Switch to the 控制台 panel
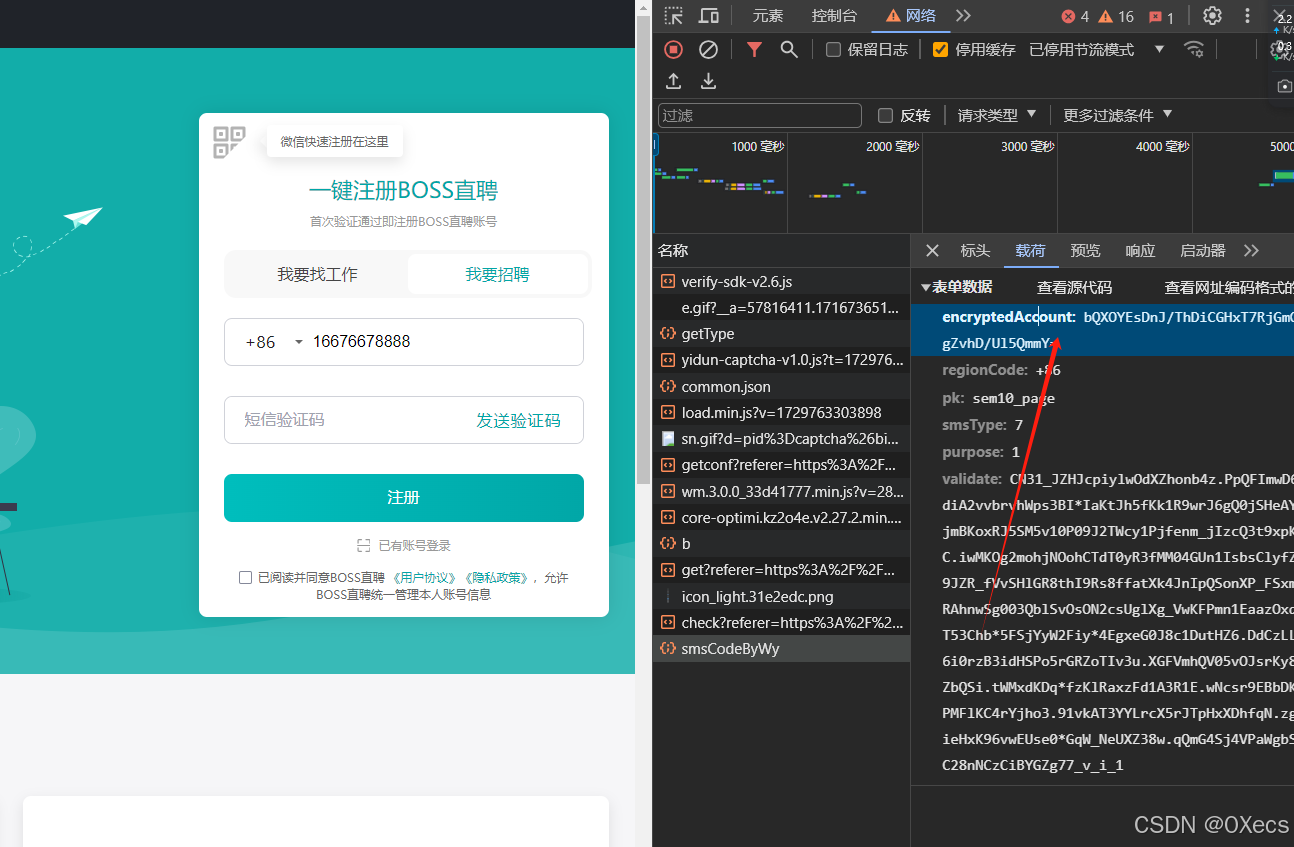The width and height of the screenshot is (1294, 847). coord(834,16)
